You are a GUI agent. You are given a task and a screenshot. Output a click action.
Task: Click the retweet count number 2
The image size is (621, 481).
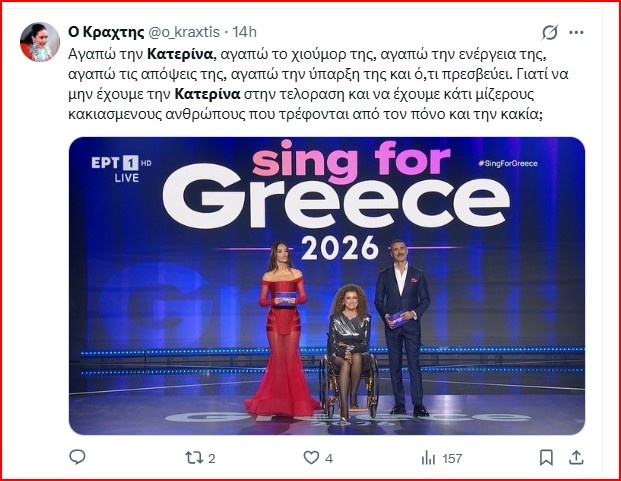pyautogui.click(x=212, y=459)
